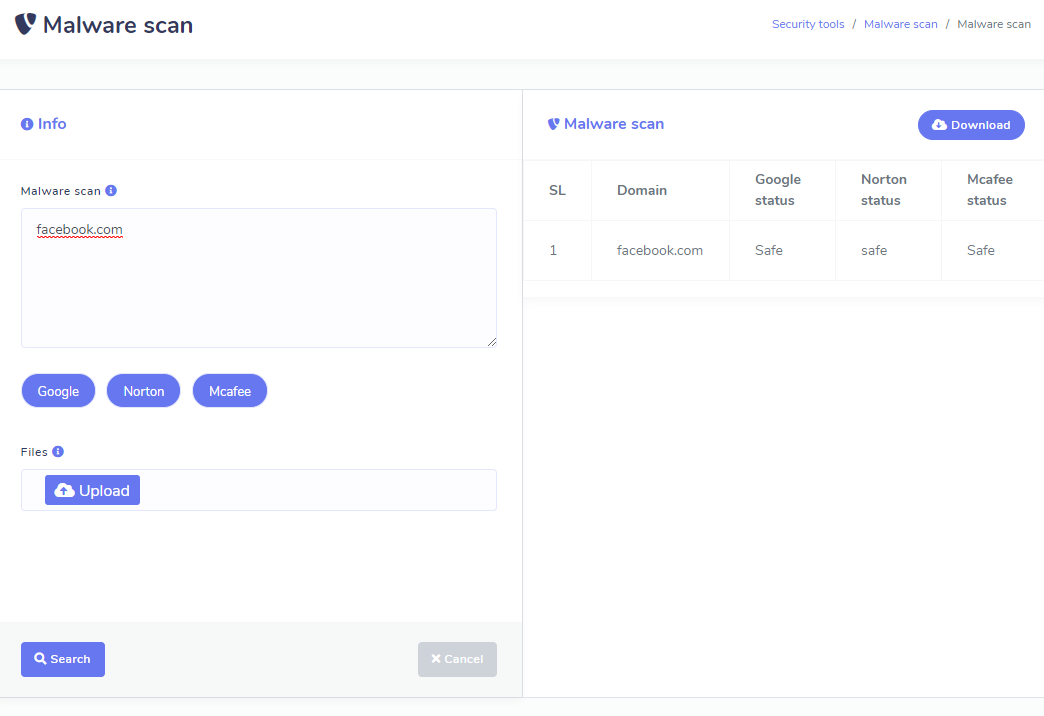This screenshot has height=716, width=1044.
Task: Select the facebook.com cell in results table
Action: (x=660, y=250)
